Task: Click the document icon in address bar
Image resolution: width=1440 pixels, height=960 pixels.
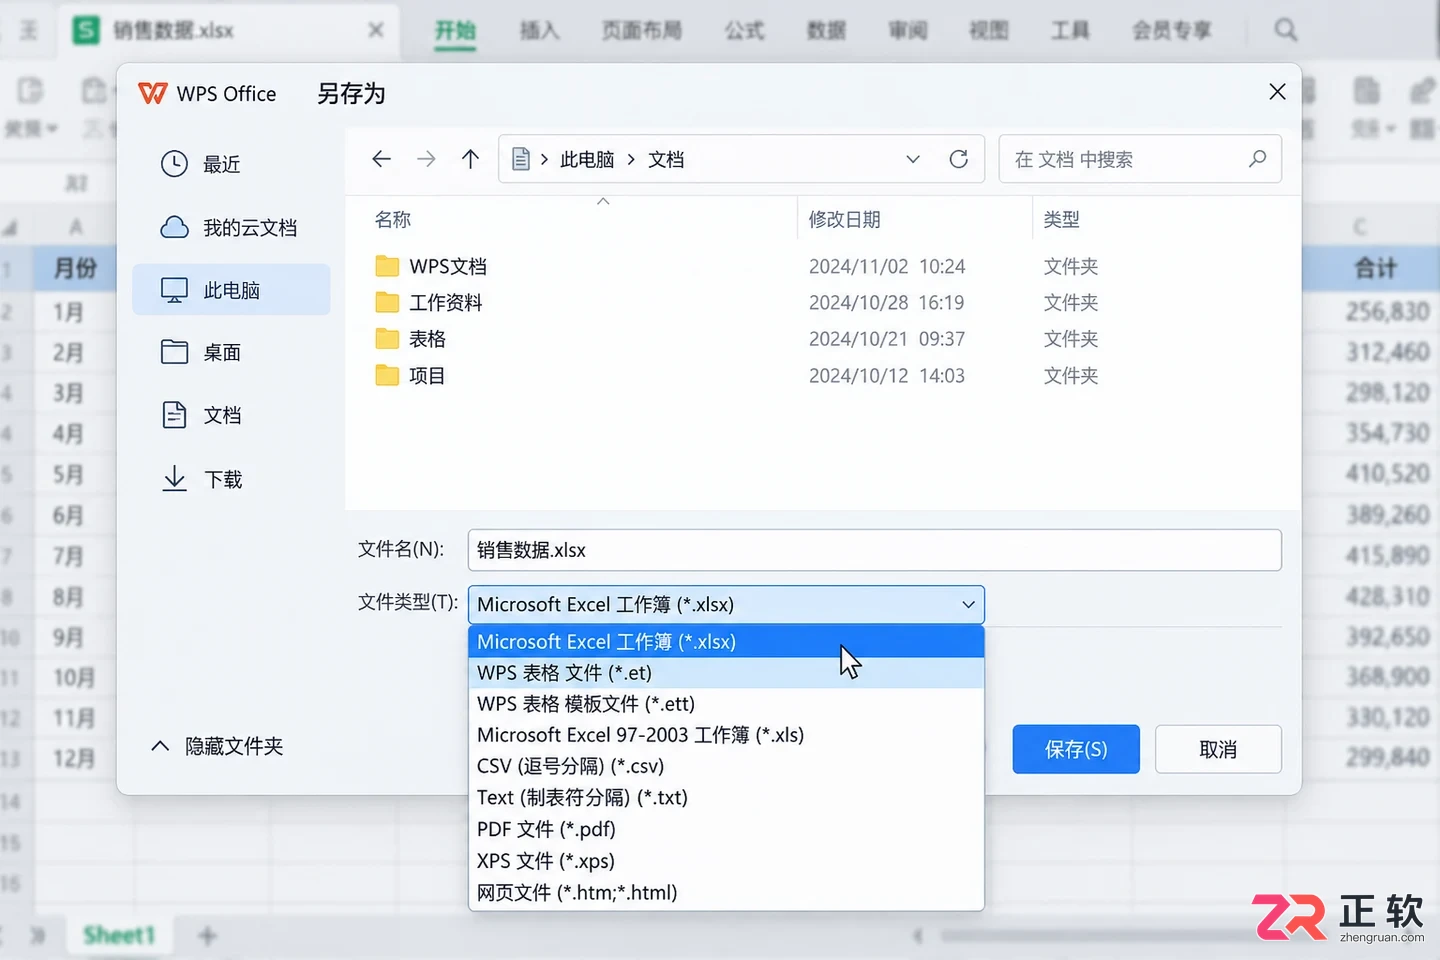Action: click(520, 159)
